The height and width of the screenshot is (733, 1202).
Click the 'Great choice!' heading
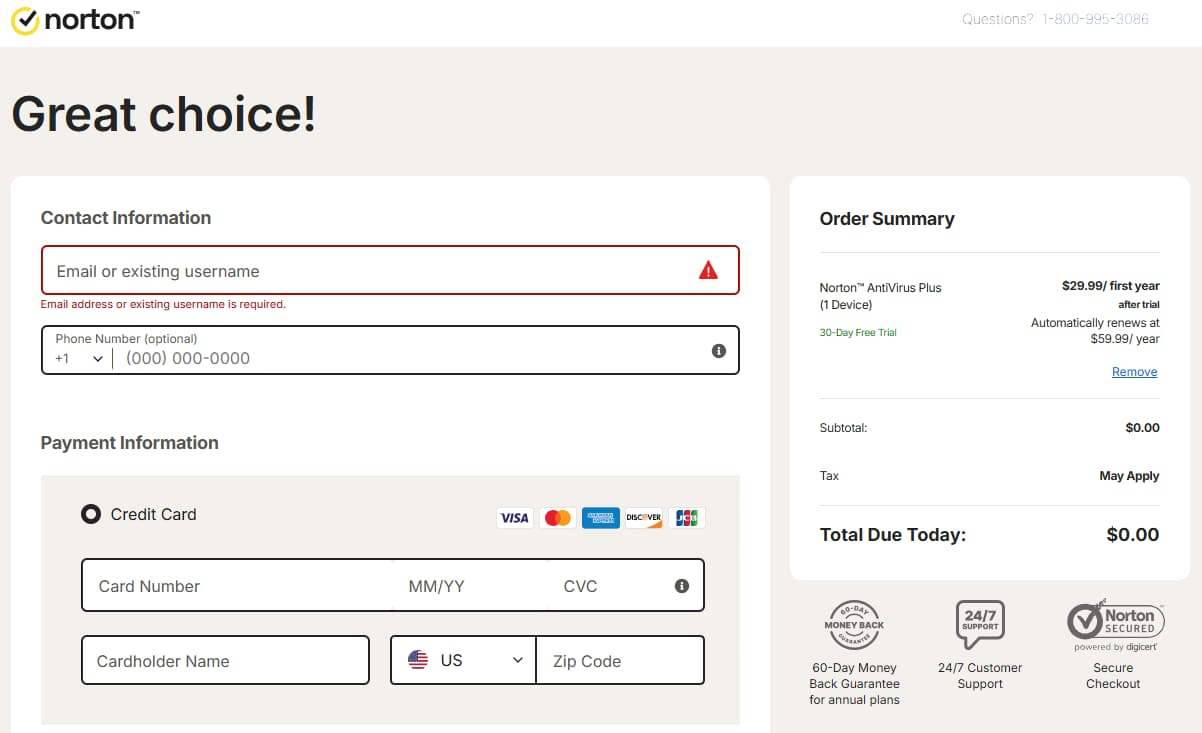(163, 112)
